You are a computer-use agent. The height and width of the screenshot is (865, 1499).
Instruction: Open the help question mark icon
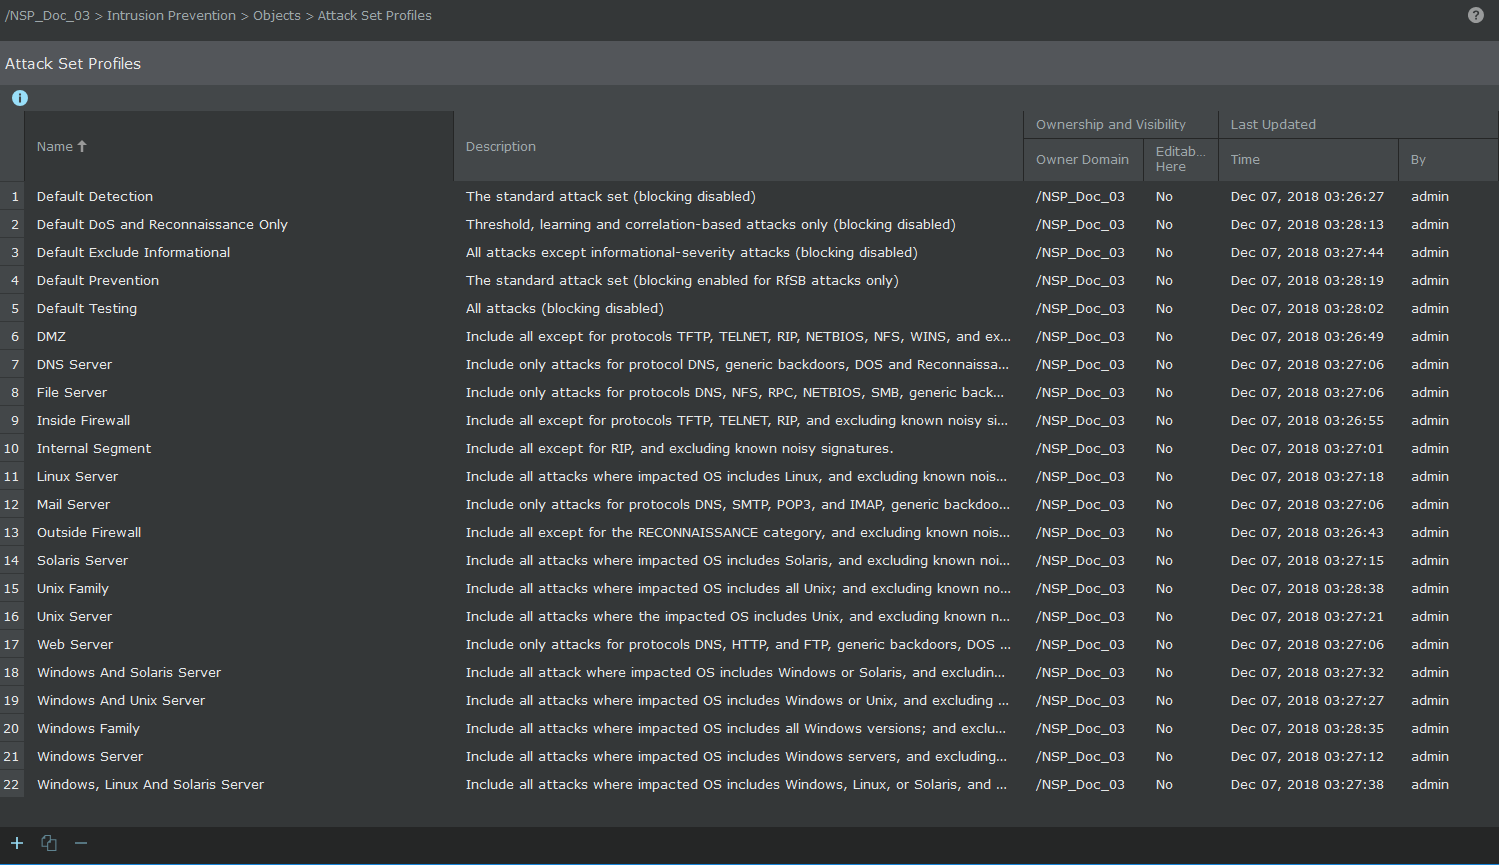coord(1475,15)
